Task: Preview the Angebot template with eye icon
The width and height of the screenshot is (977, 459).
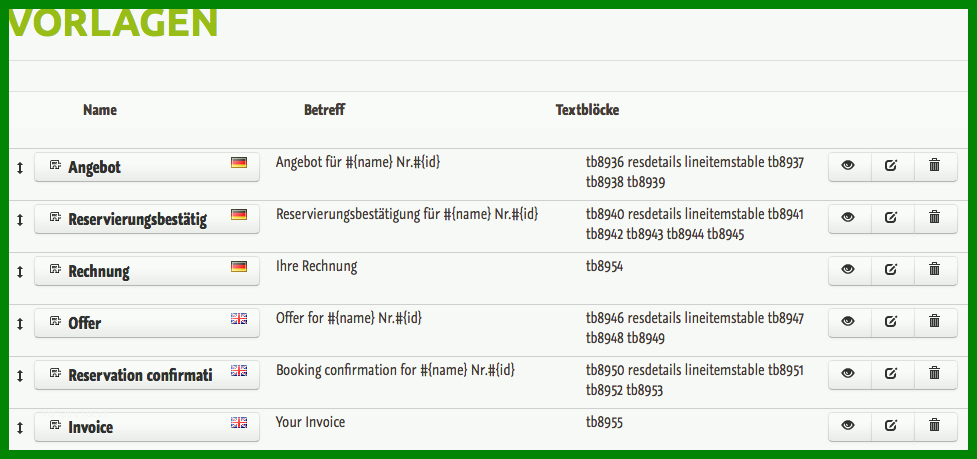Action: point(849,166)
